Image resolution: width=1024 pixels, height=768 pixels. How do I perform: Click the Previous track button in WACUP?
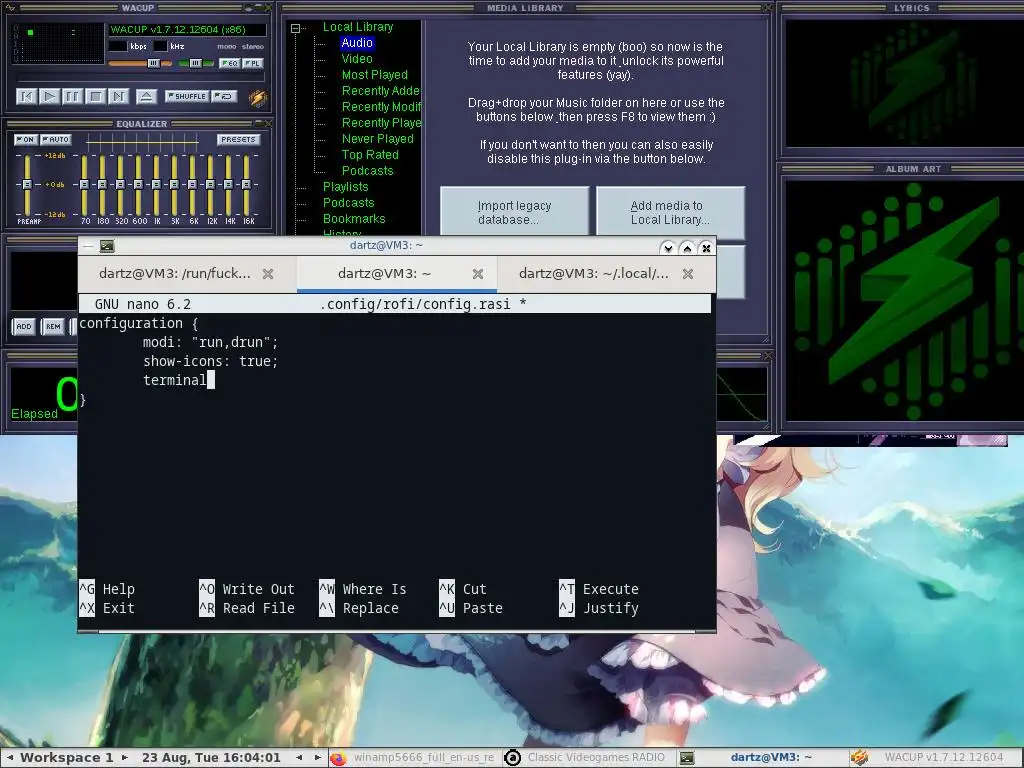[26, 97]
